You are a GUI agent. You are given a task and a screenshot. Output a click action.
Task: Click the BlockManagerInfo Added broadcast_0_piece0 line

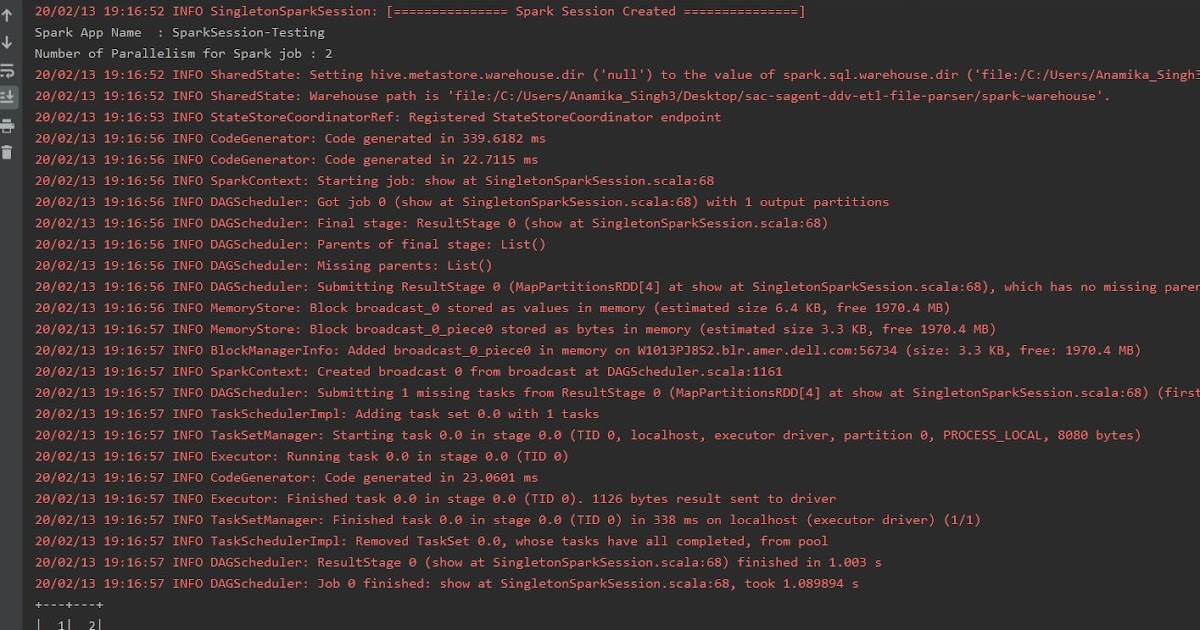[587, 351]
